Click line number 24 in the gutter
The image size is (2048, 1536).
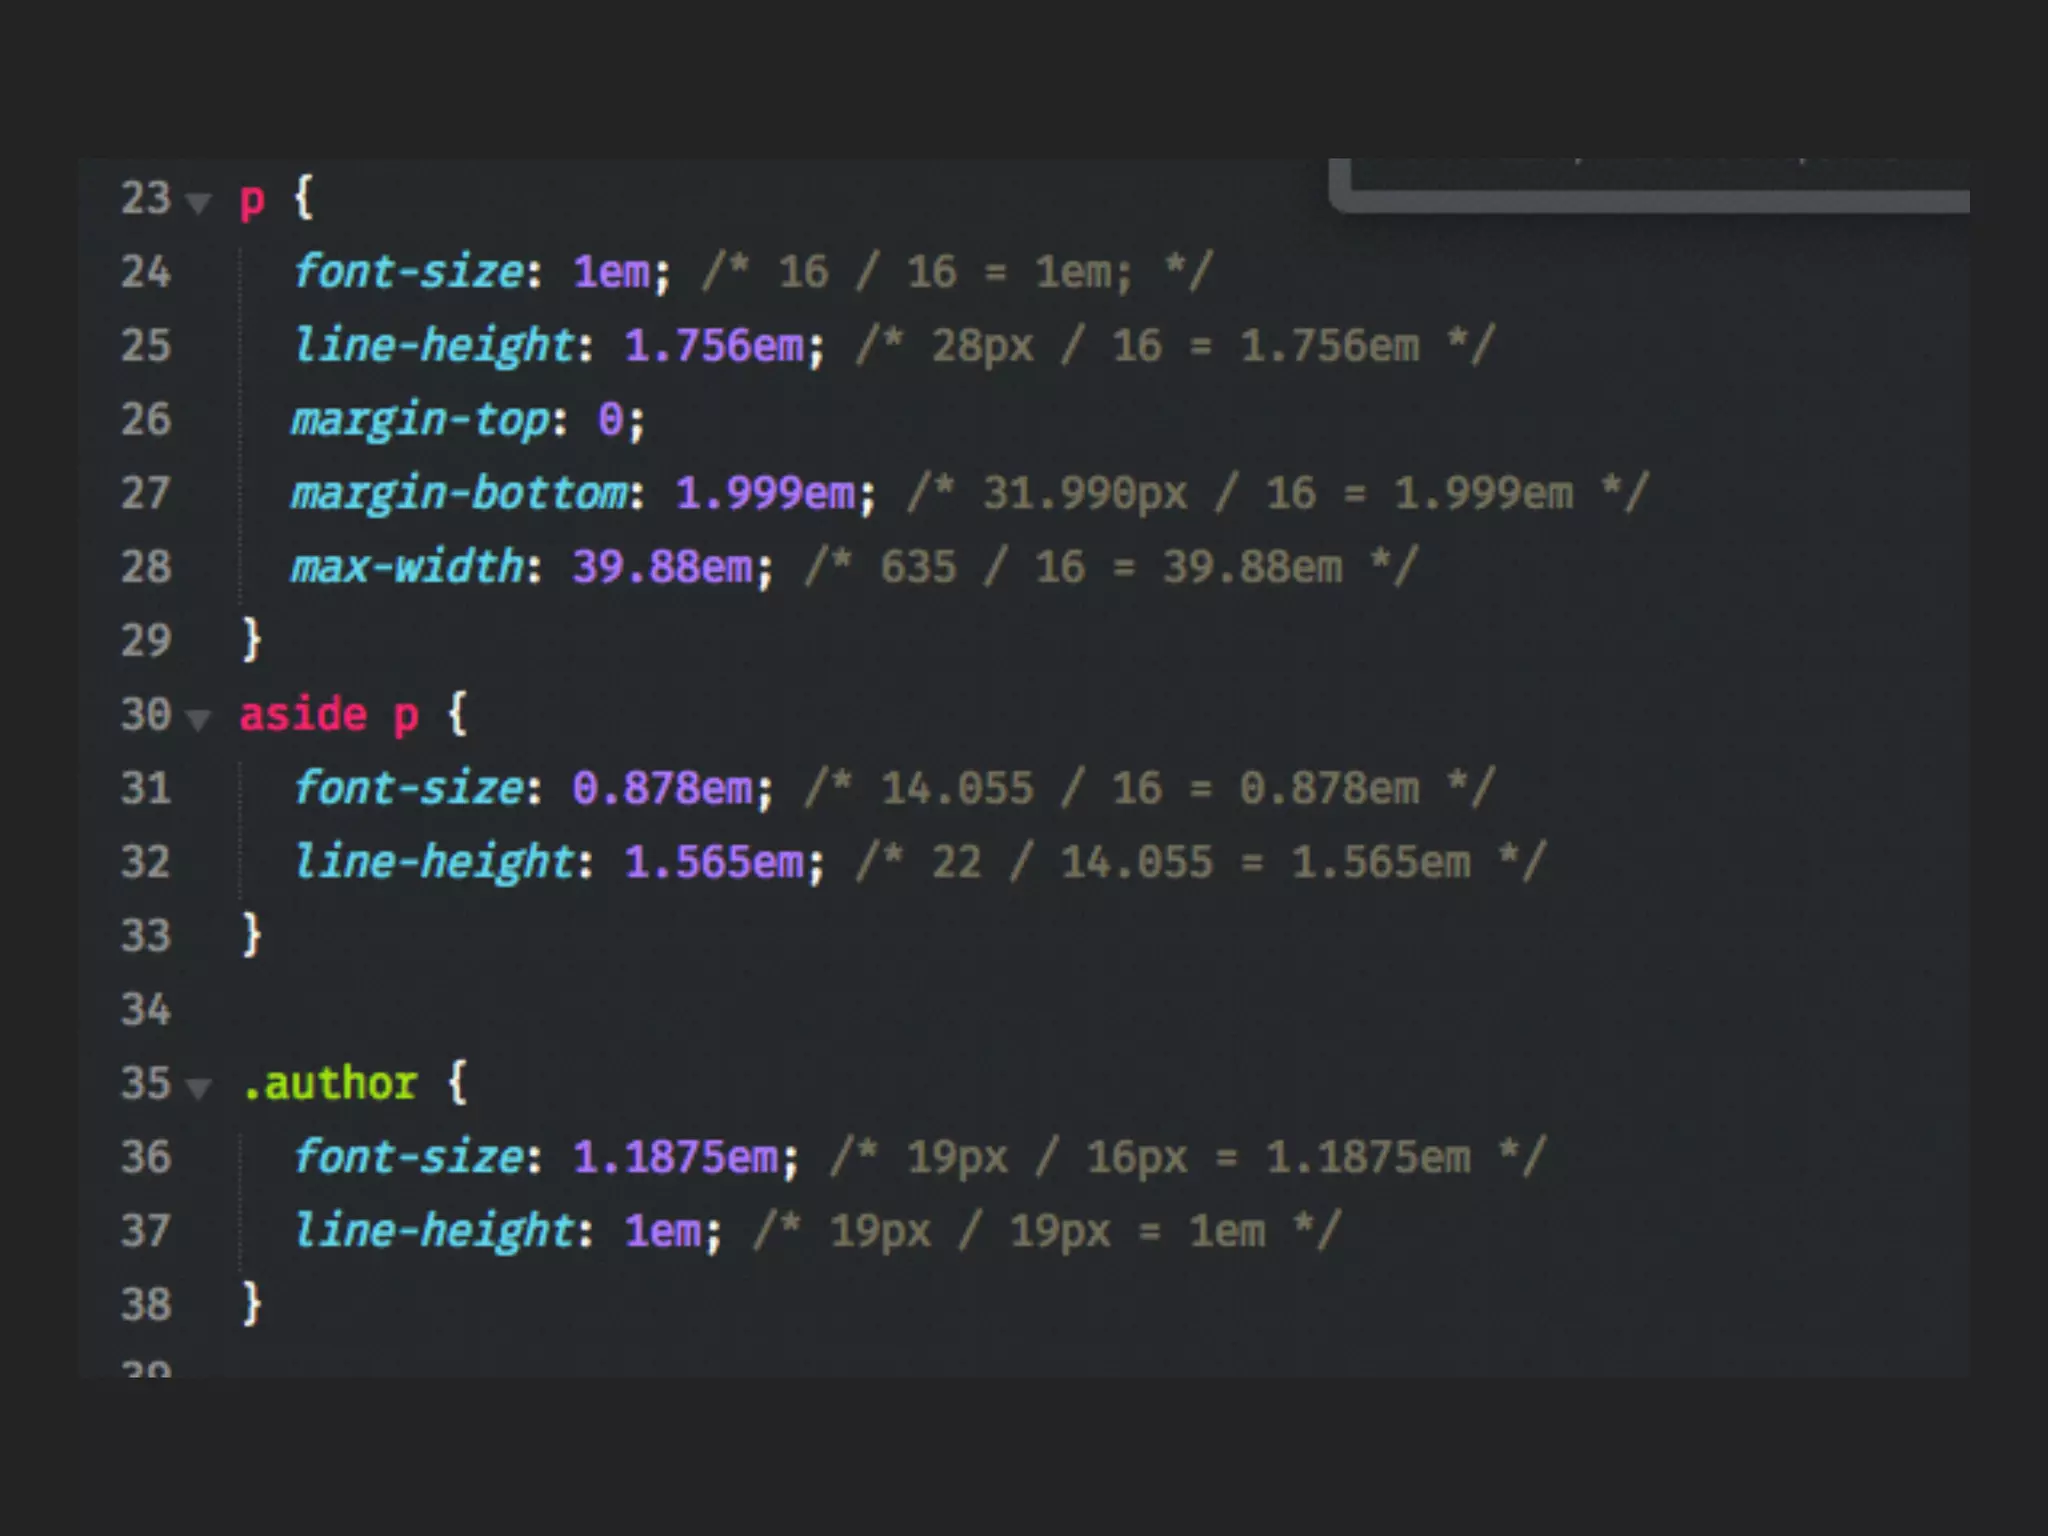146,272
